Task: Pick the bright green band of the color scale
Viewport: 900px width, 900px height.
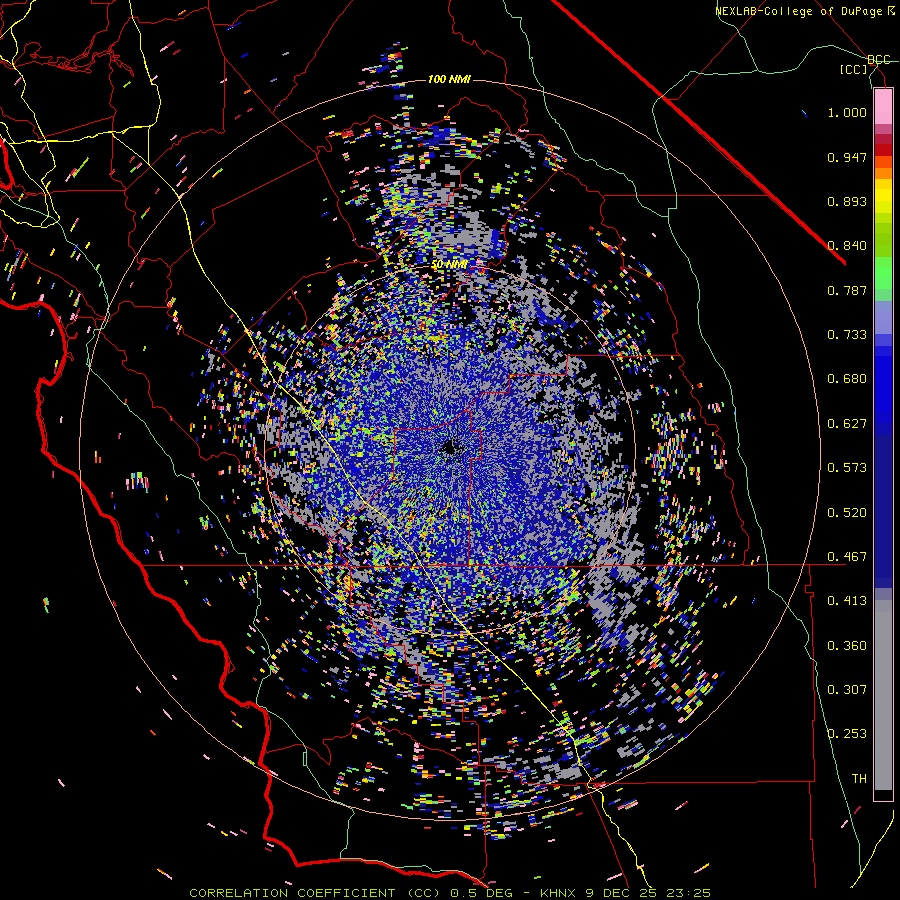Action: coord(883,273)
